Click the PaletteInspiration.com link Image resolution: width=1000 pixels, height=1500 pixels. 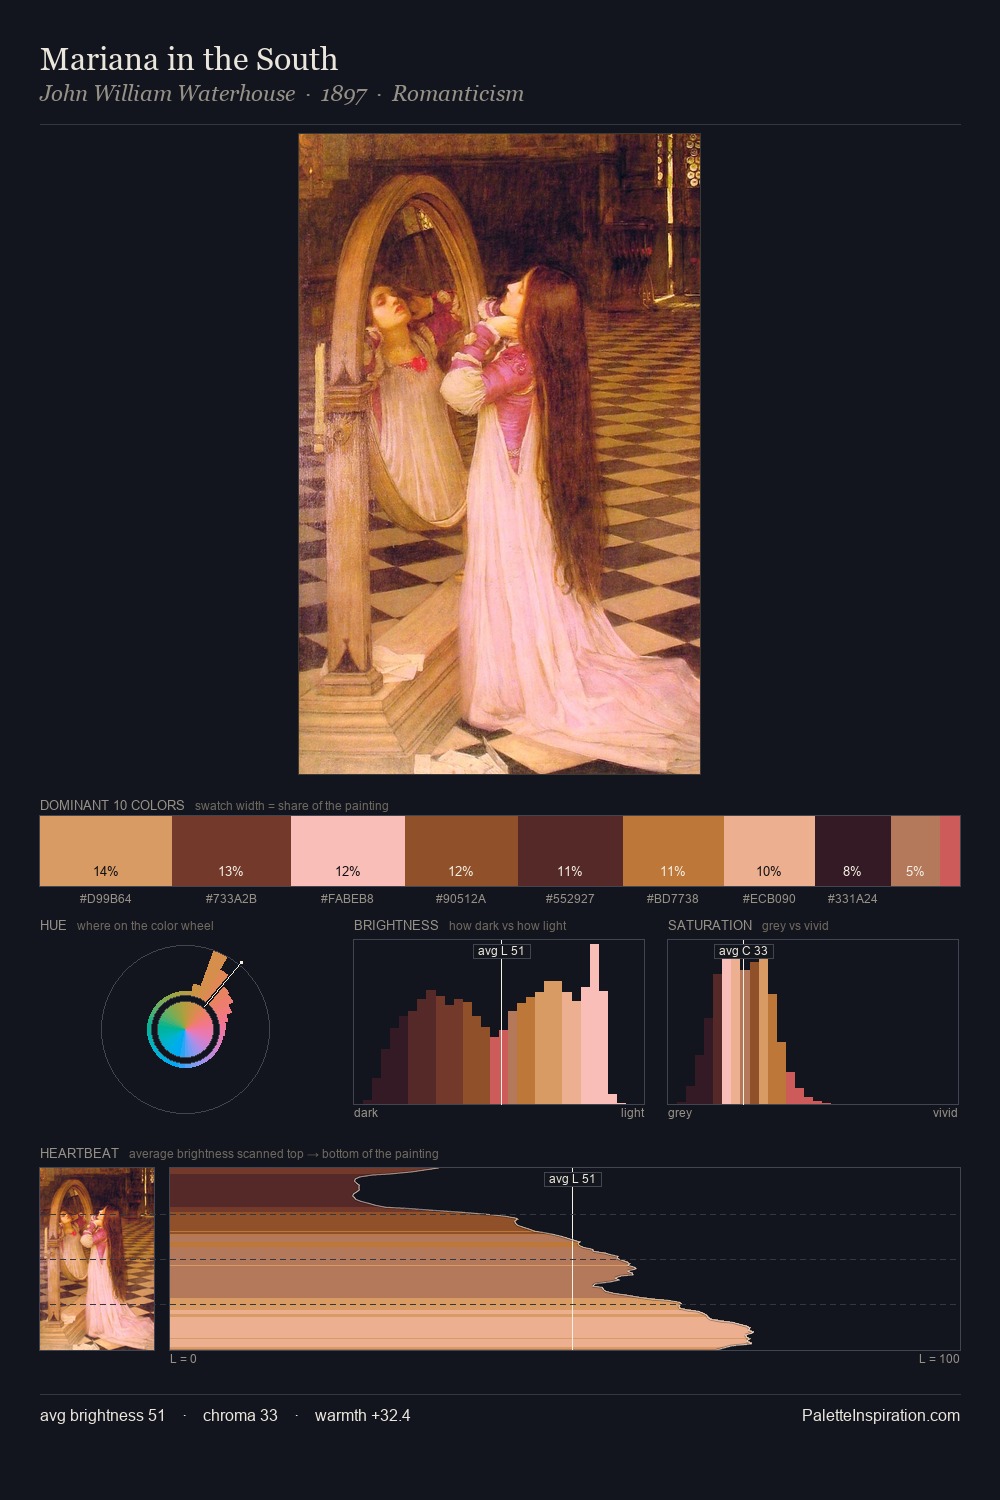881,1415
